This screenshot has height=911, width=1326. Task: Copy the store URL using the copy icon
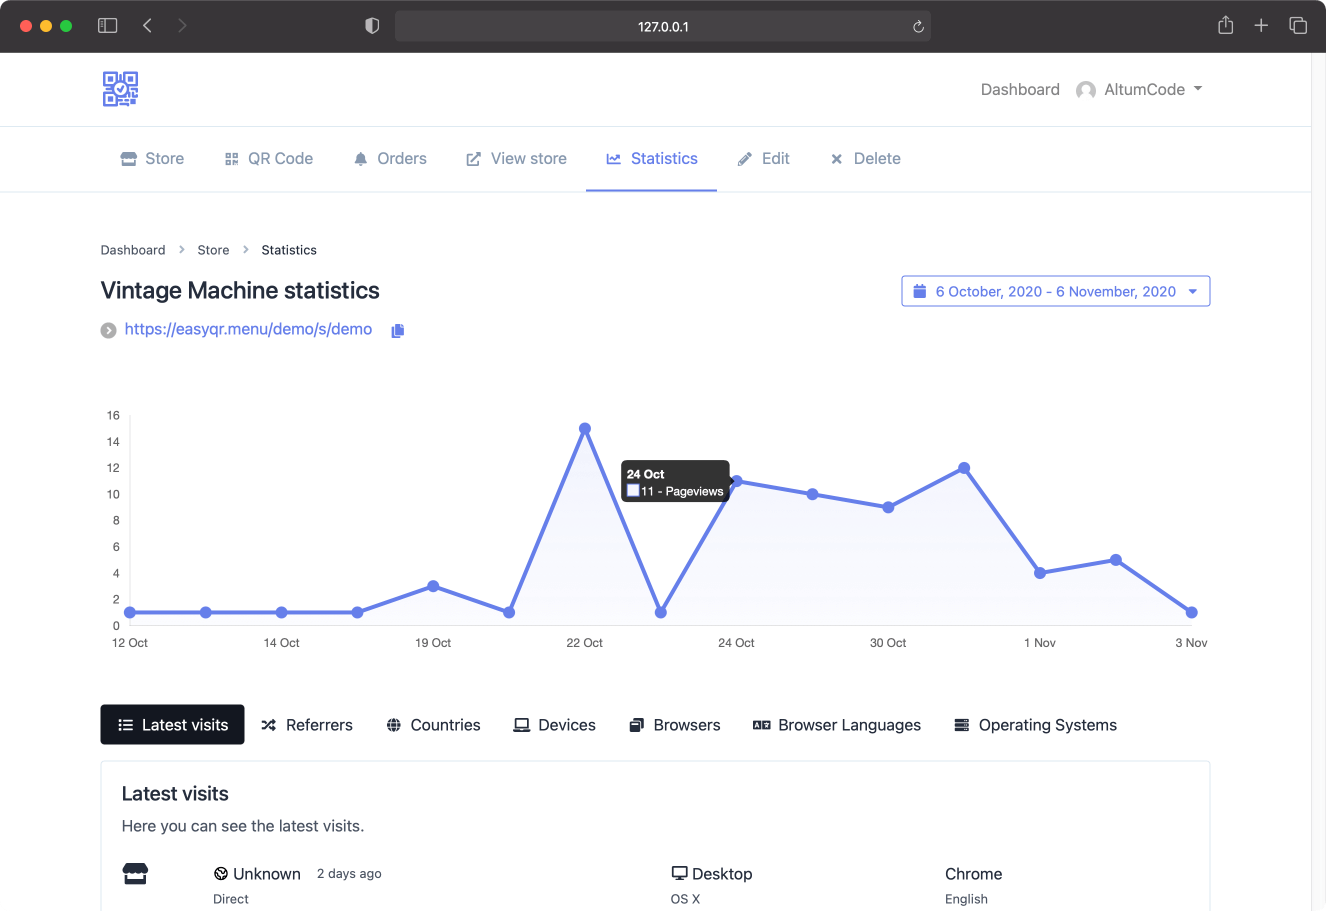click(x=397, y=329)
